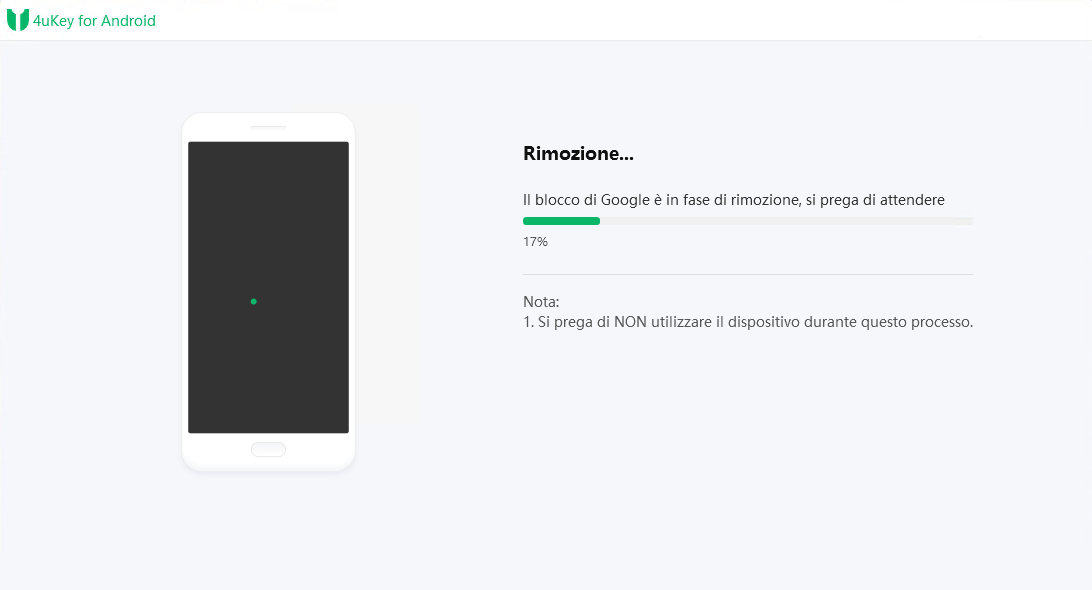Screen dimensions: 1092x590
Task: Select the 4uKey ribbon emblem in the header
Action: point(17,19)
